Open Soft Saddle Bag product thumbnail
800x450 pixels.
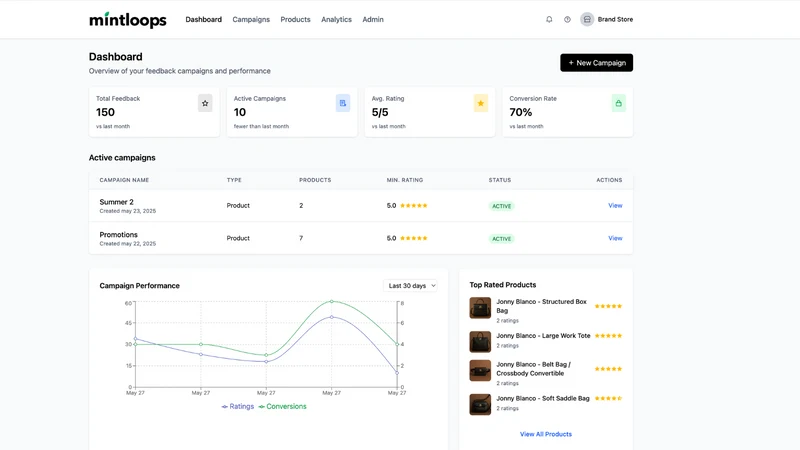tap(480, 405)
